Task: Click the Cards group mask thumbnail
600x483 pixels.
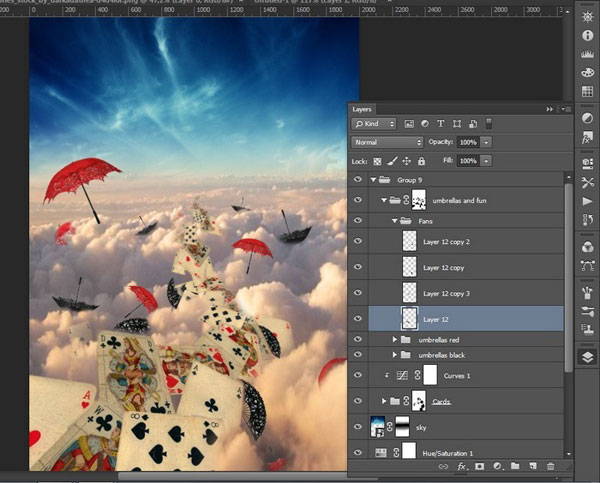Action: pos(419,401)
